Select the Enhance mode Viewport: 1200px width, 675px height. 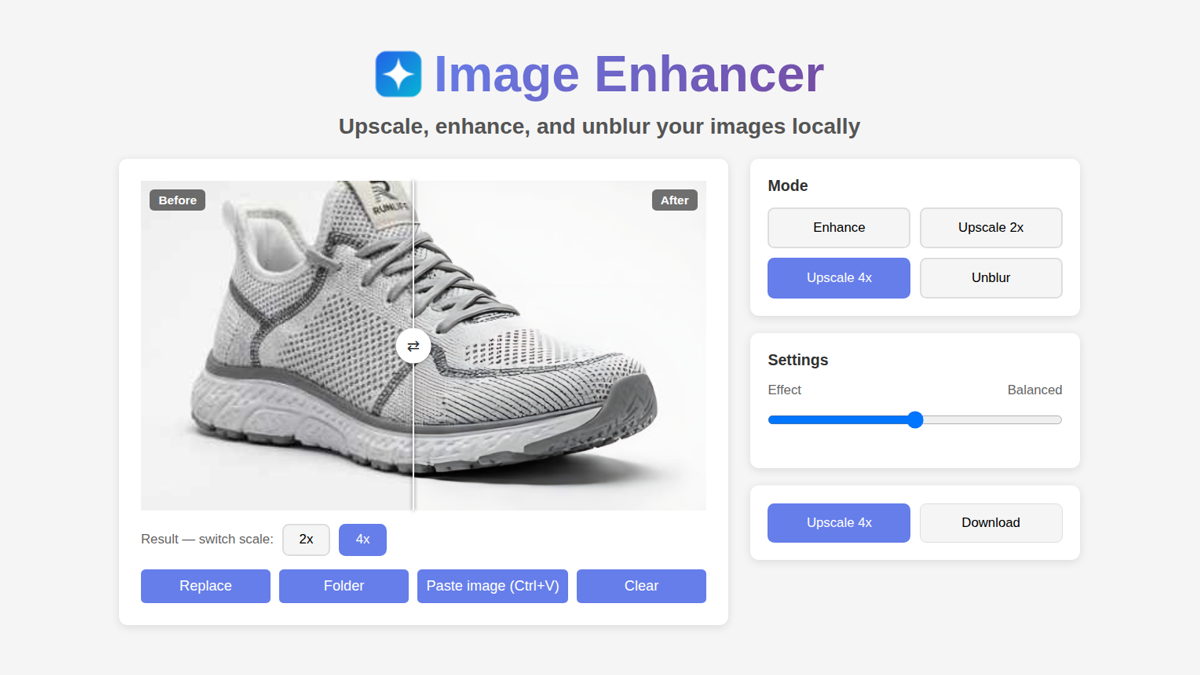[x=839, y=228]
